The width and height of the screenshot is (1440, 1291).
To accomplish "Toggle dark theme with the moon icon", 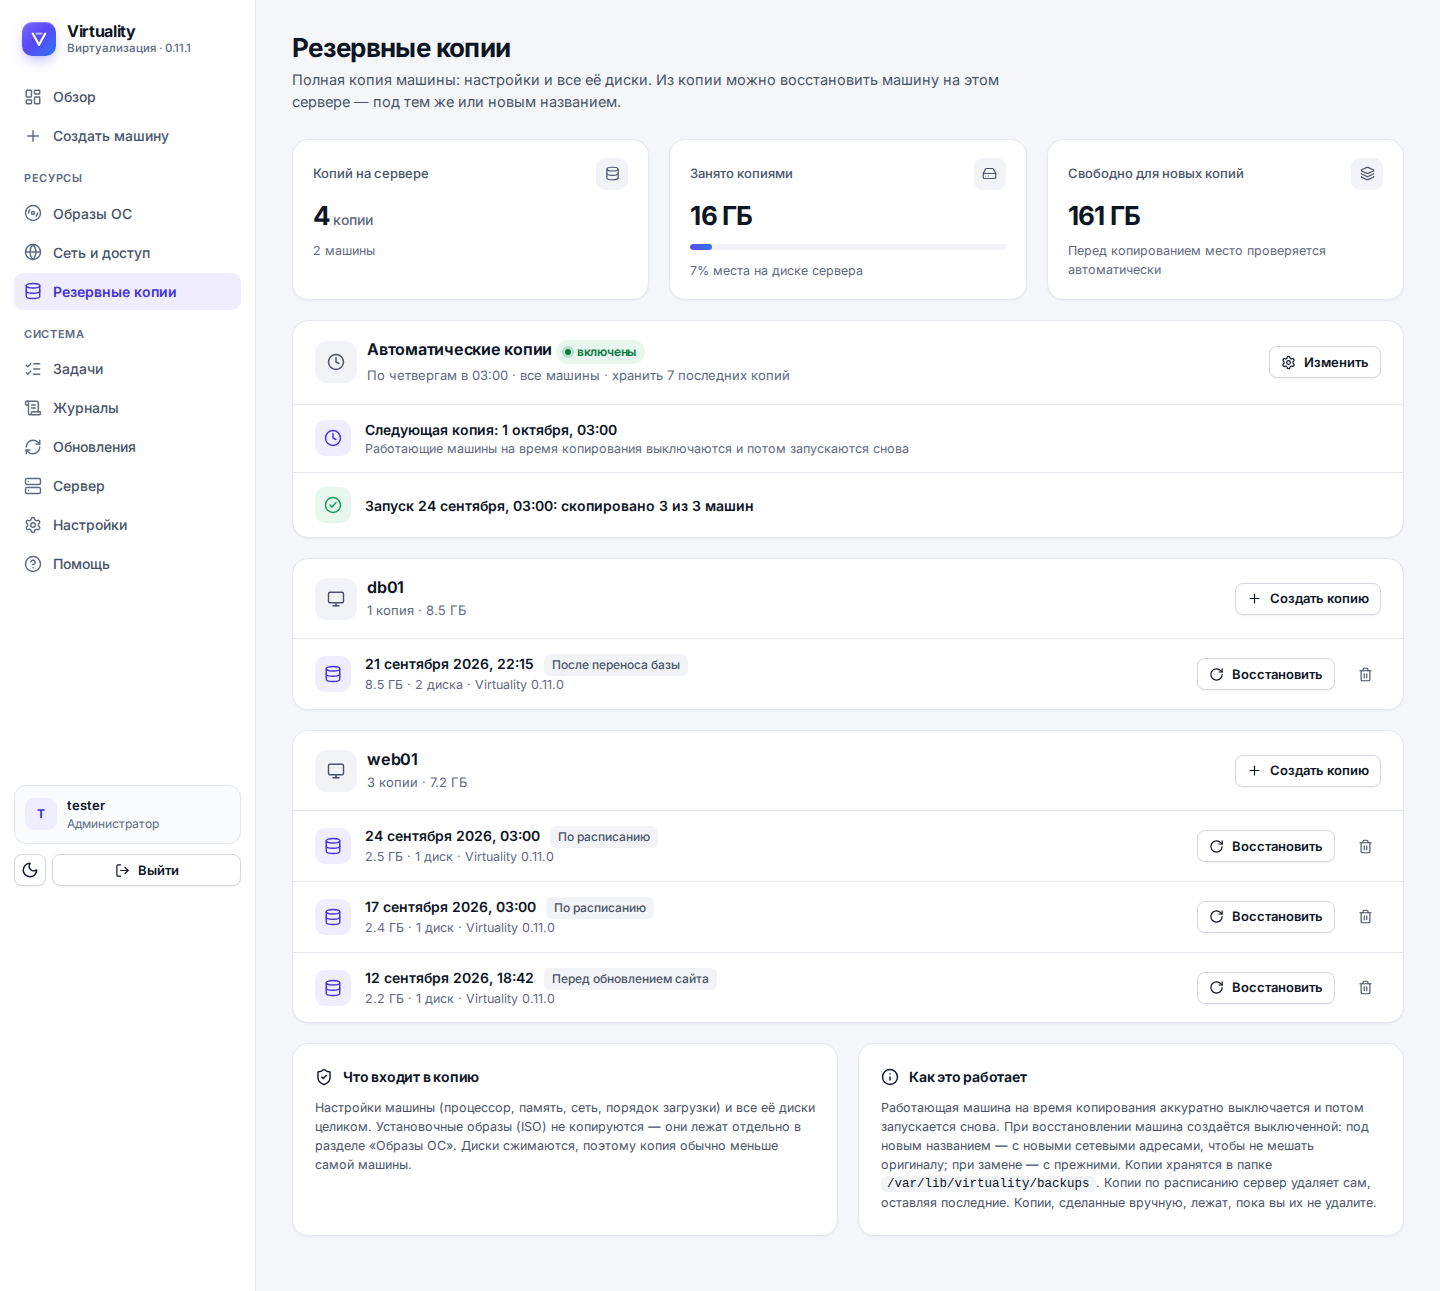I will [x=30, y=870].
